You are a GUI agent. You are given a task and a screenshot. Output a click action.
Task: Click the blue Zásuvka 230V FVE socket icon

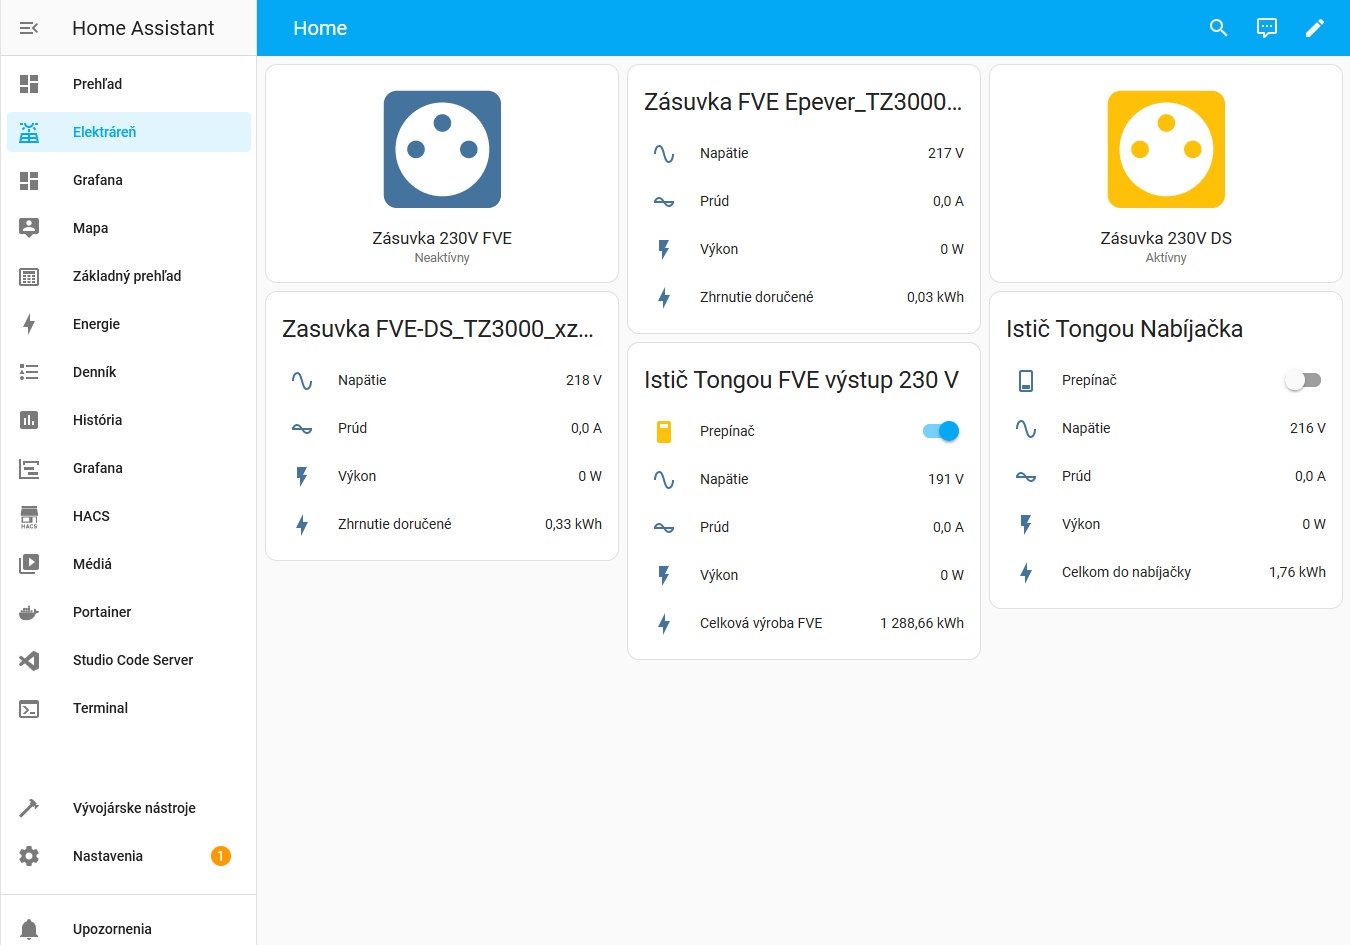442,150
